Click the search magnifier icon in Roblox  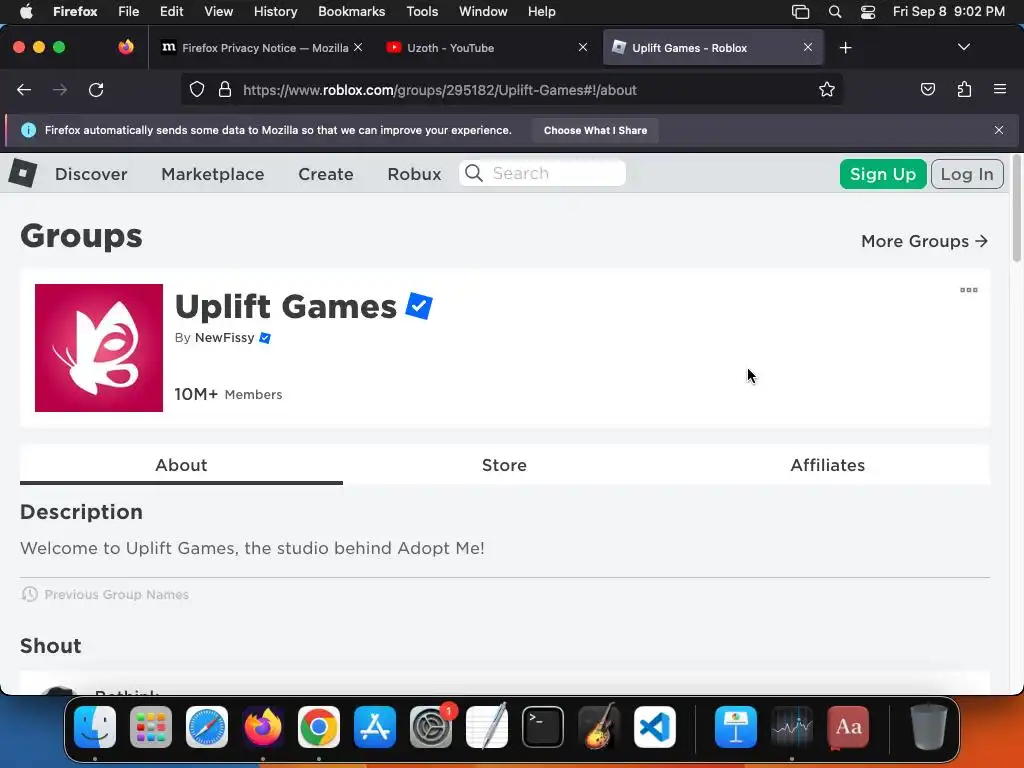(474, 173)
